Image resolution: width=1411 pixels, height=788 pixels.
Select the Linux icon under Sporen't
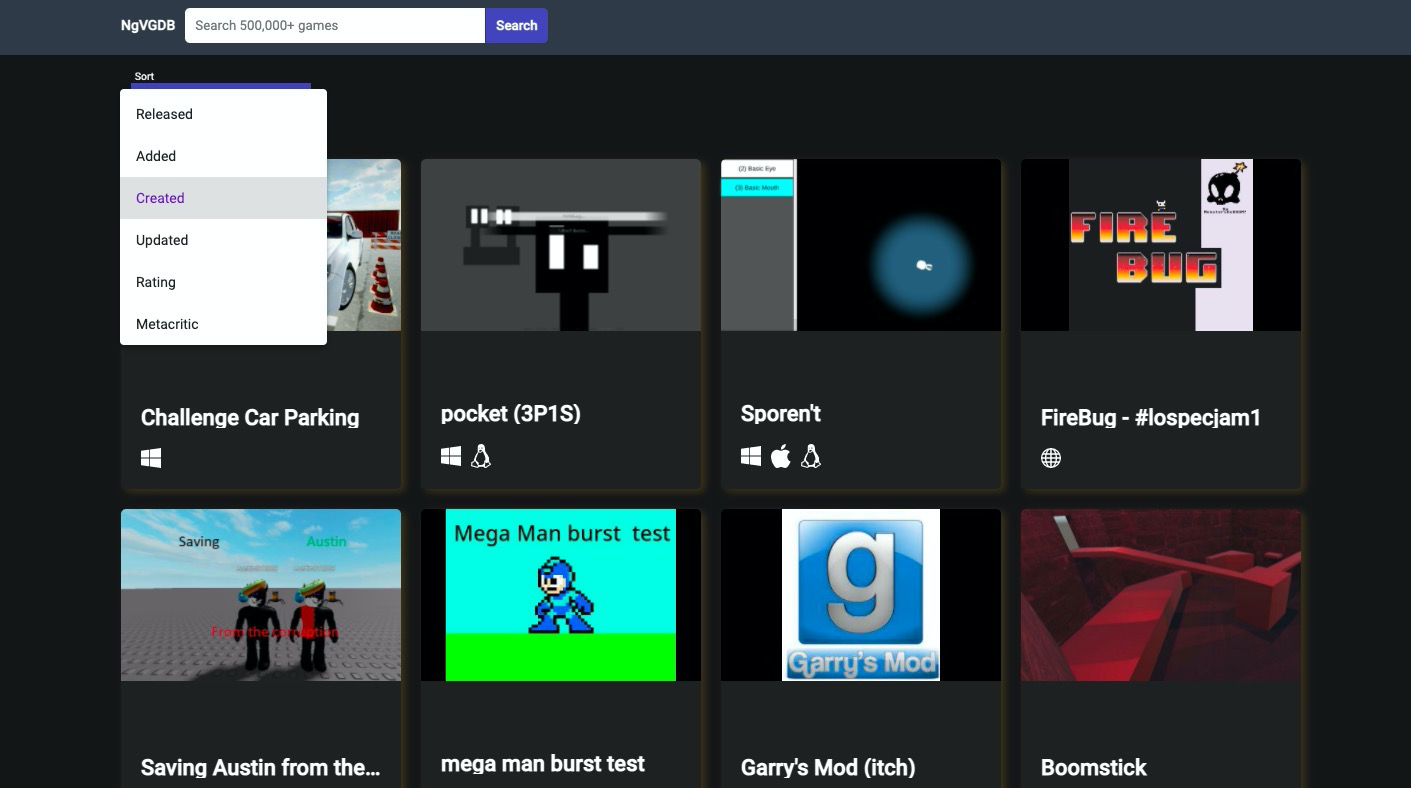(811, 456)
